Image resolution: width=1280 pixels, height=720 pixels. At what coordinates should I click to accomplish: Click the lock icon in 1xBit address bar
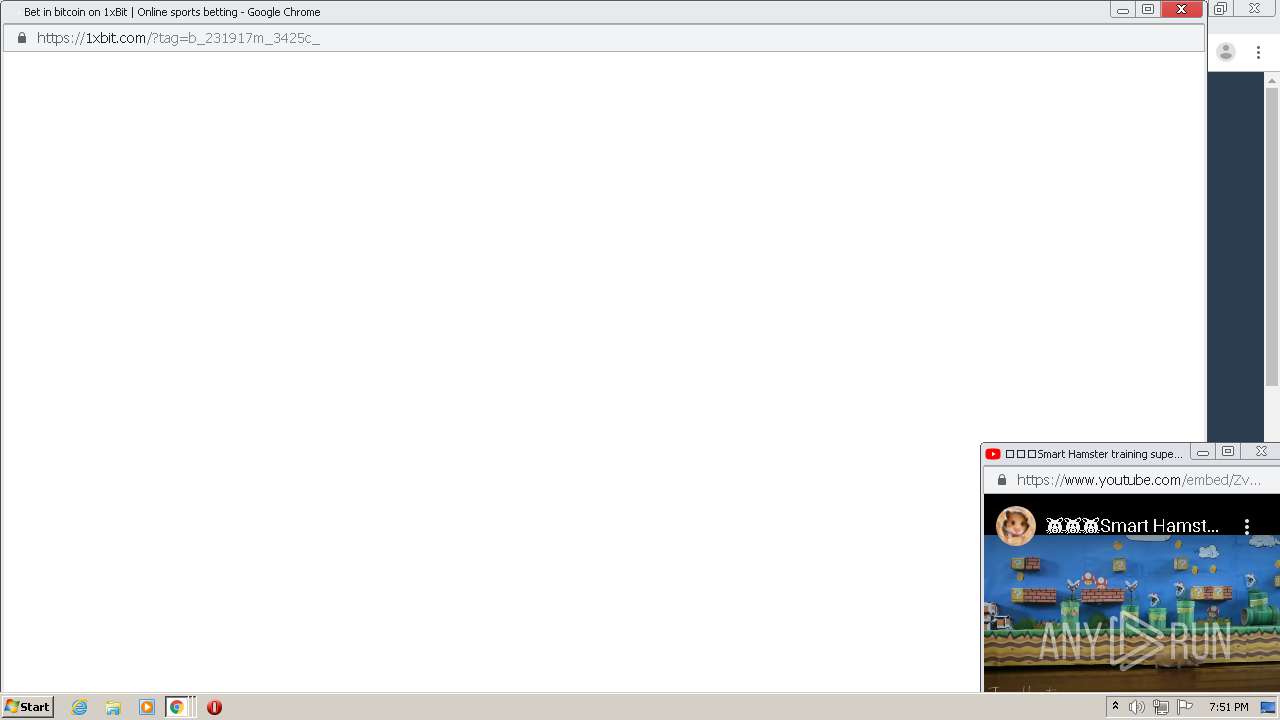[21, 38]
